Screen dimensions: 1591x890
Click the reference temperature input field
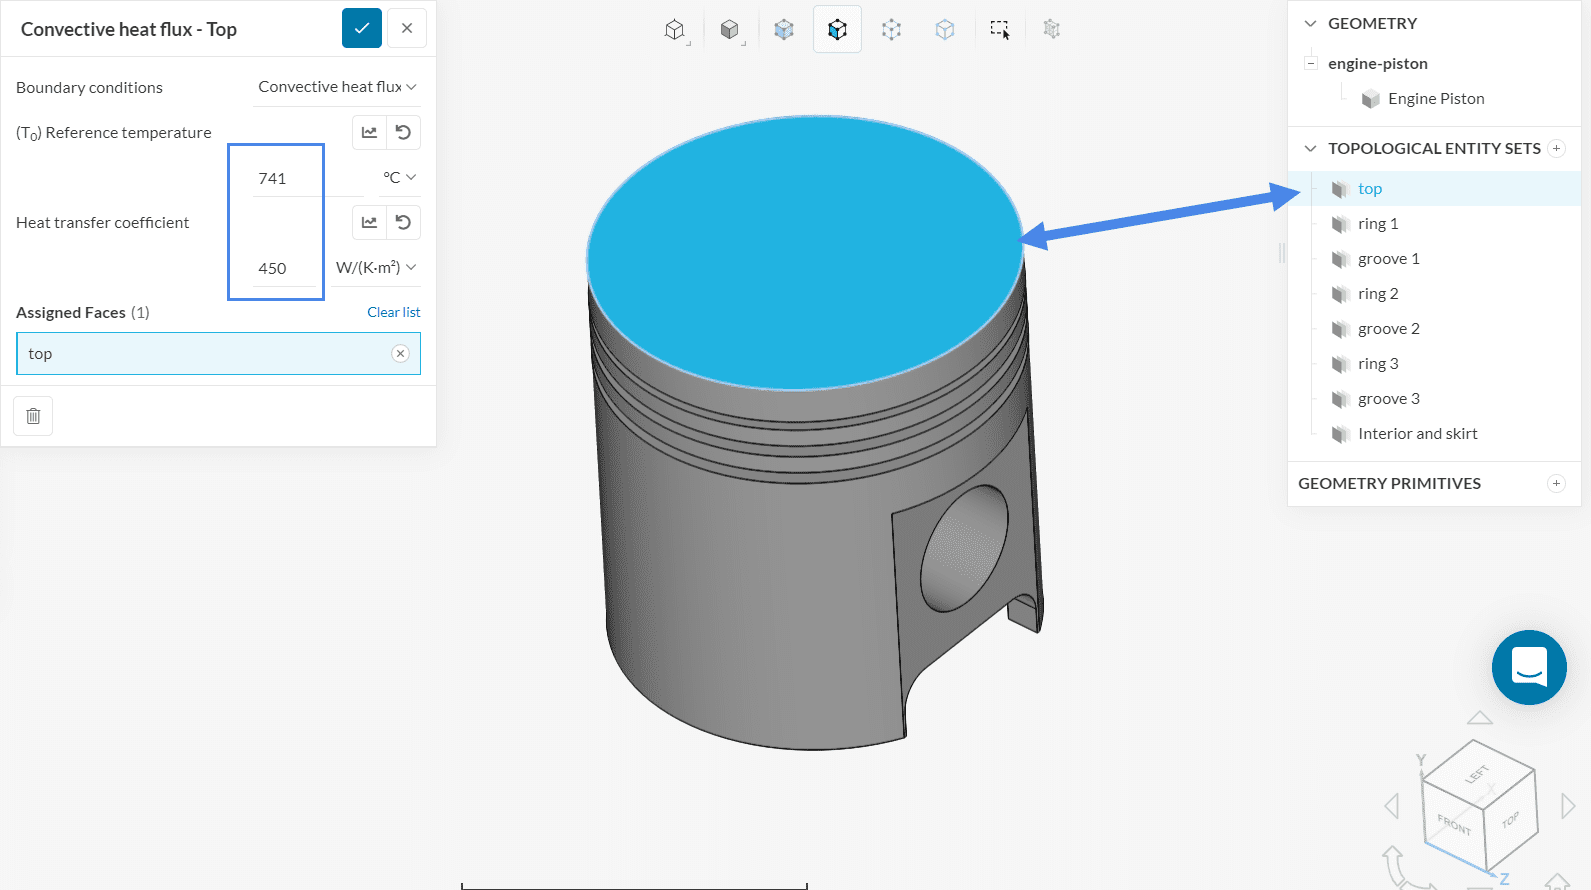tap(286, 178)
